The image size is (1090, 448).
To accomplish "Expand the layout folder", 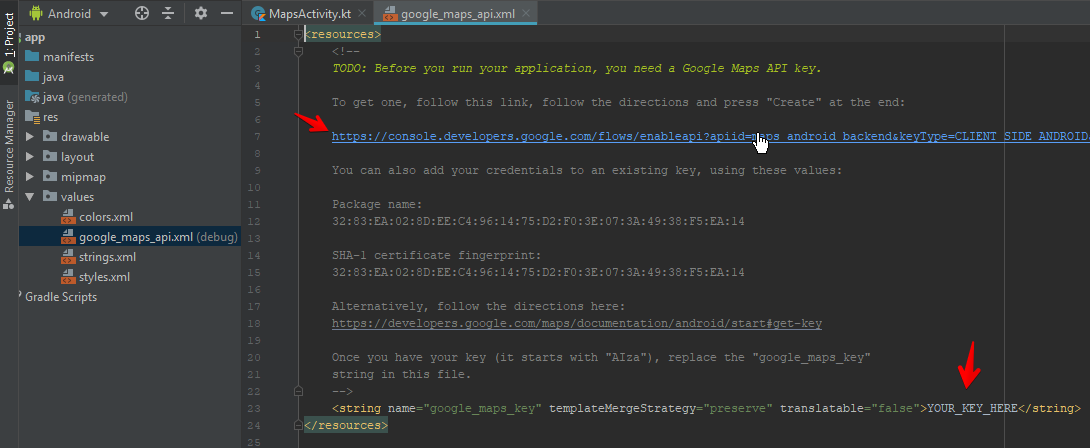I will pyautogui.click(x=31, y=157).
